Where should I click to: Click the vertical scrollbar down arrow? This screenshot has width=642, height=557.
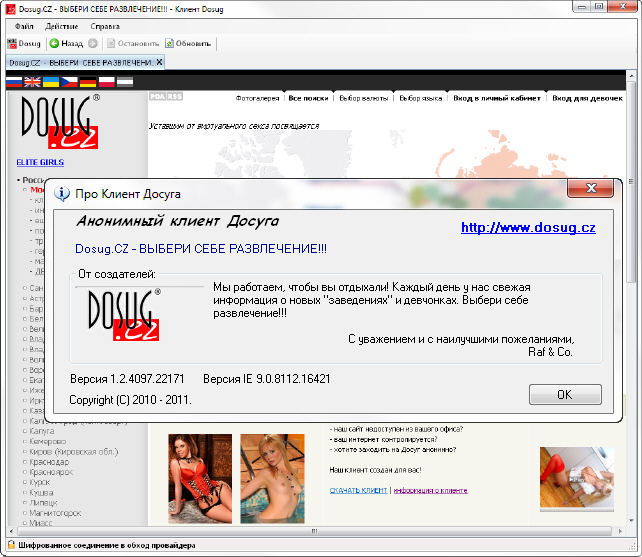tap(631, 520)
